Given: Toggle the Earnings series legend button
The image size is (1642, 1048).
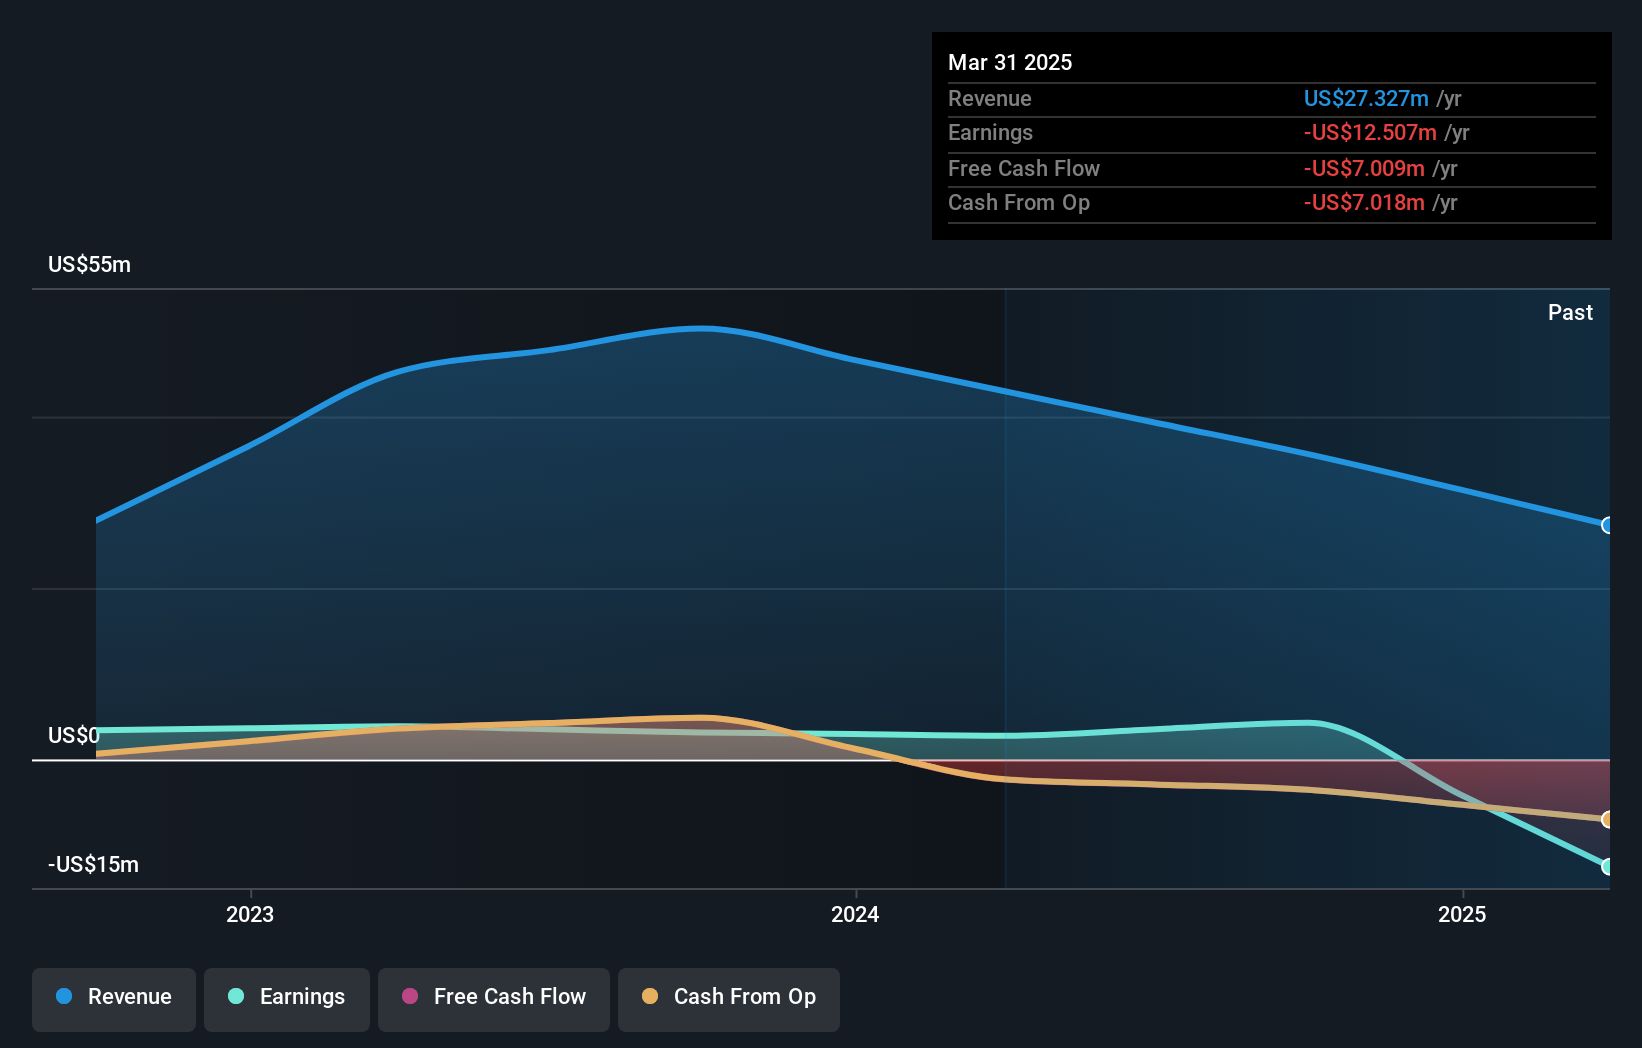Looking at the screenshot, I should click(287, 998).
